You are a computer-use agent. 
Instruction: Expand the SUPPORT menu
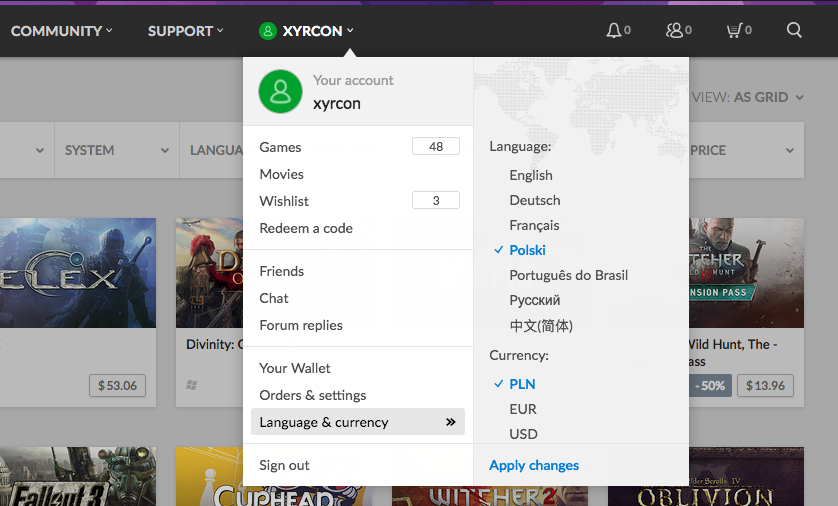(x=185, y=31)
